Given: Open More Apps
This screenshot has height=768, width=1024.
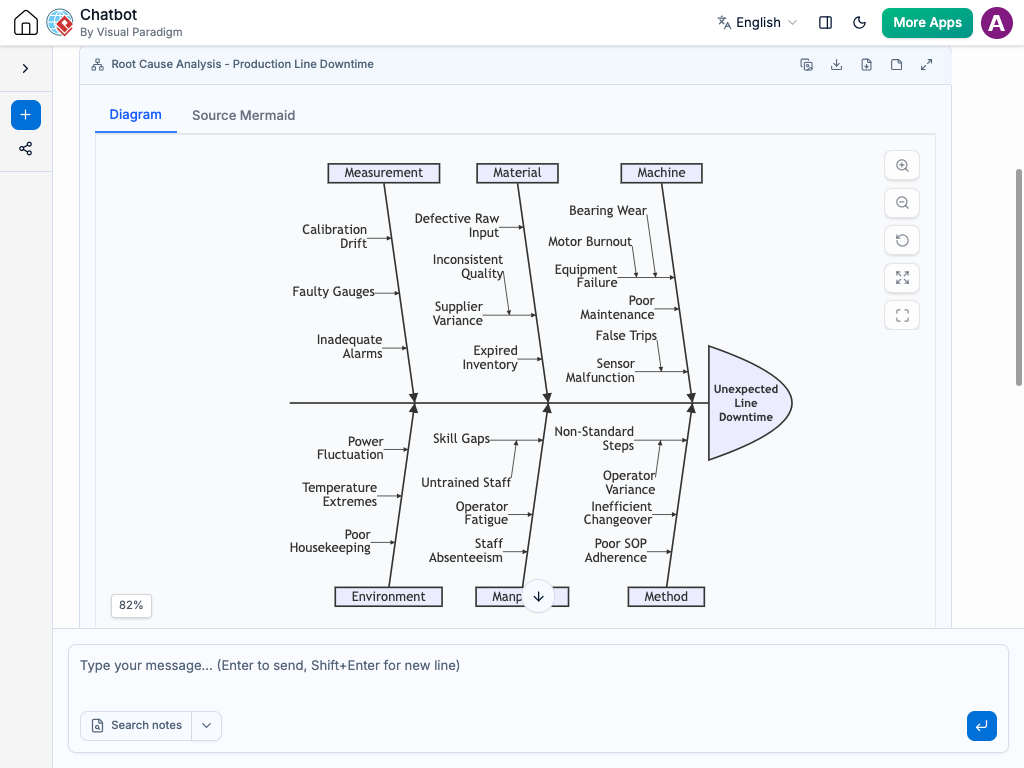Looking at the screenshot, I should pyautogui.click(x=927, y=23).
